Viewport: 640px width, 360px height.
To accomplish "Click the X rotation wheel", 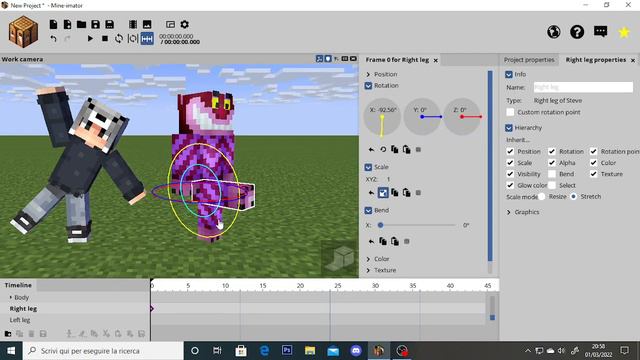I will coord(382,117).
